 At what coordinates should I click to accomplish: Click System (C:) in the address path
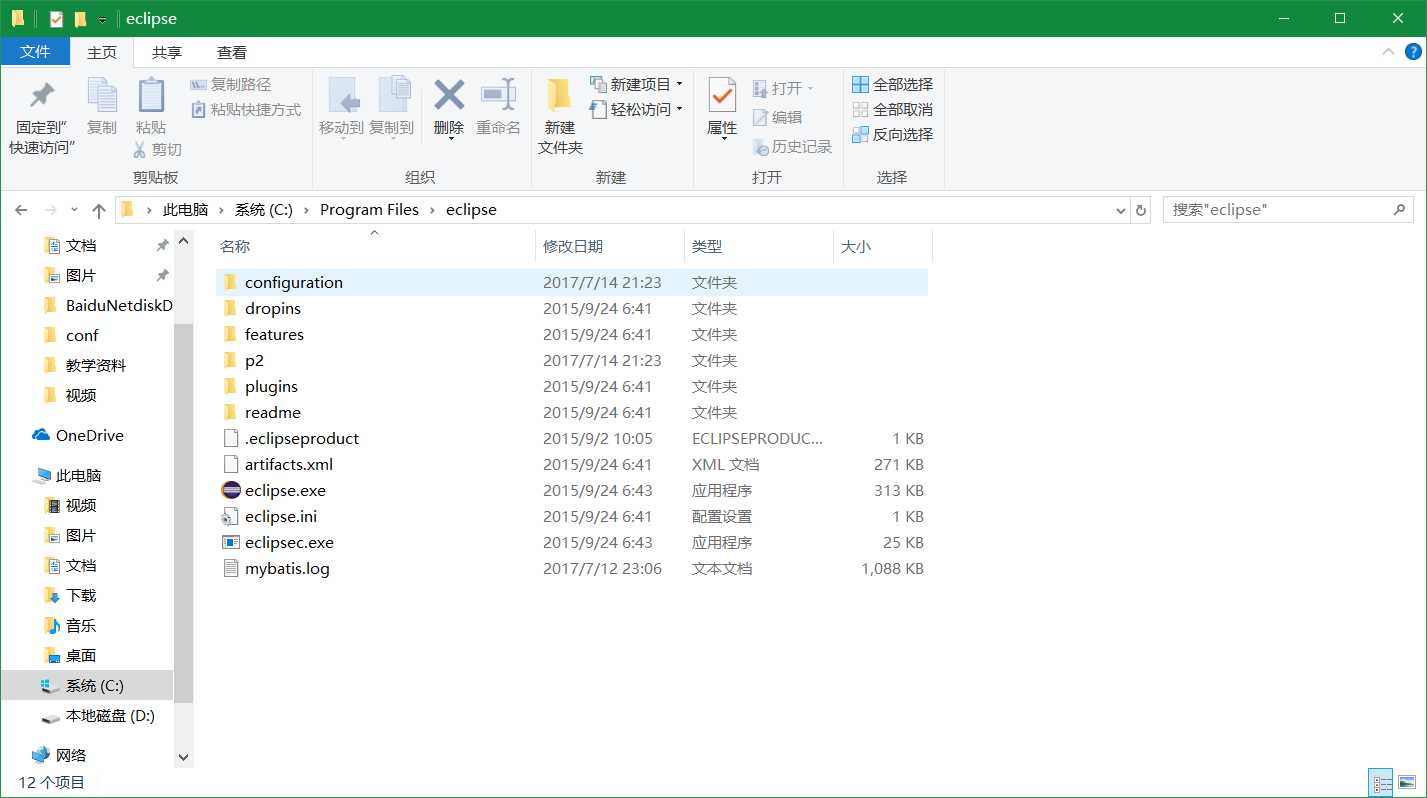(264, 210)
